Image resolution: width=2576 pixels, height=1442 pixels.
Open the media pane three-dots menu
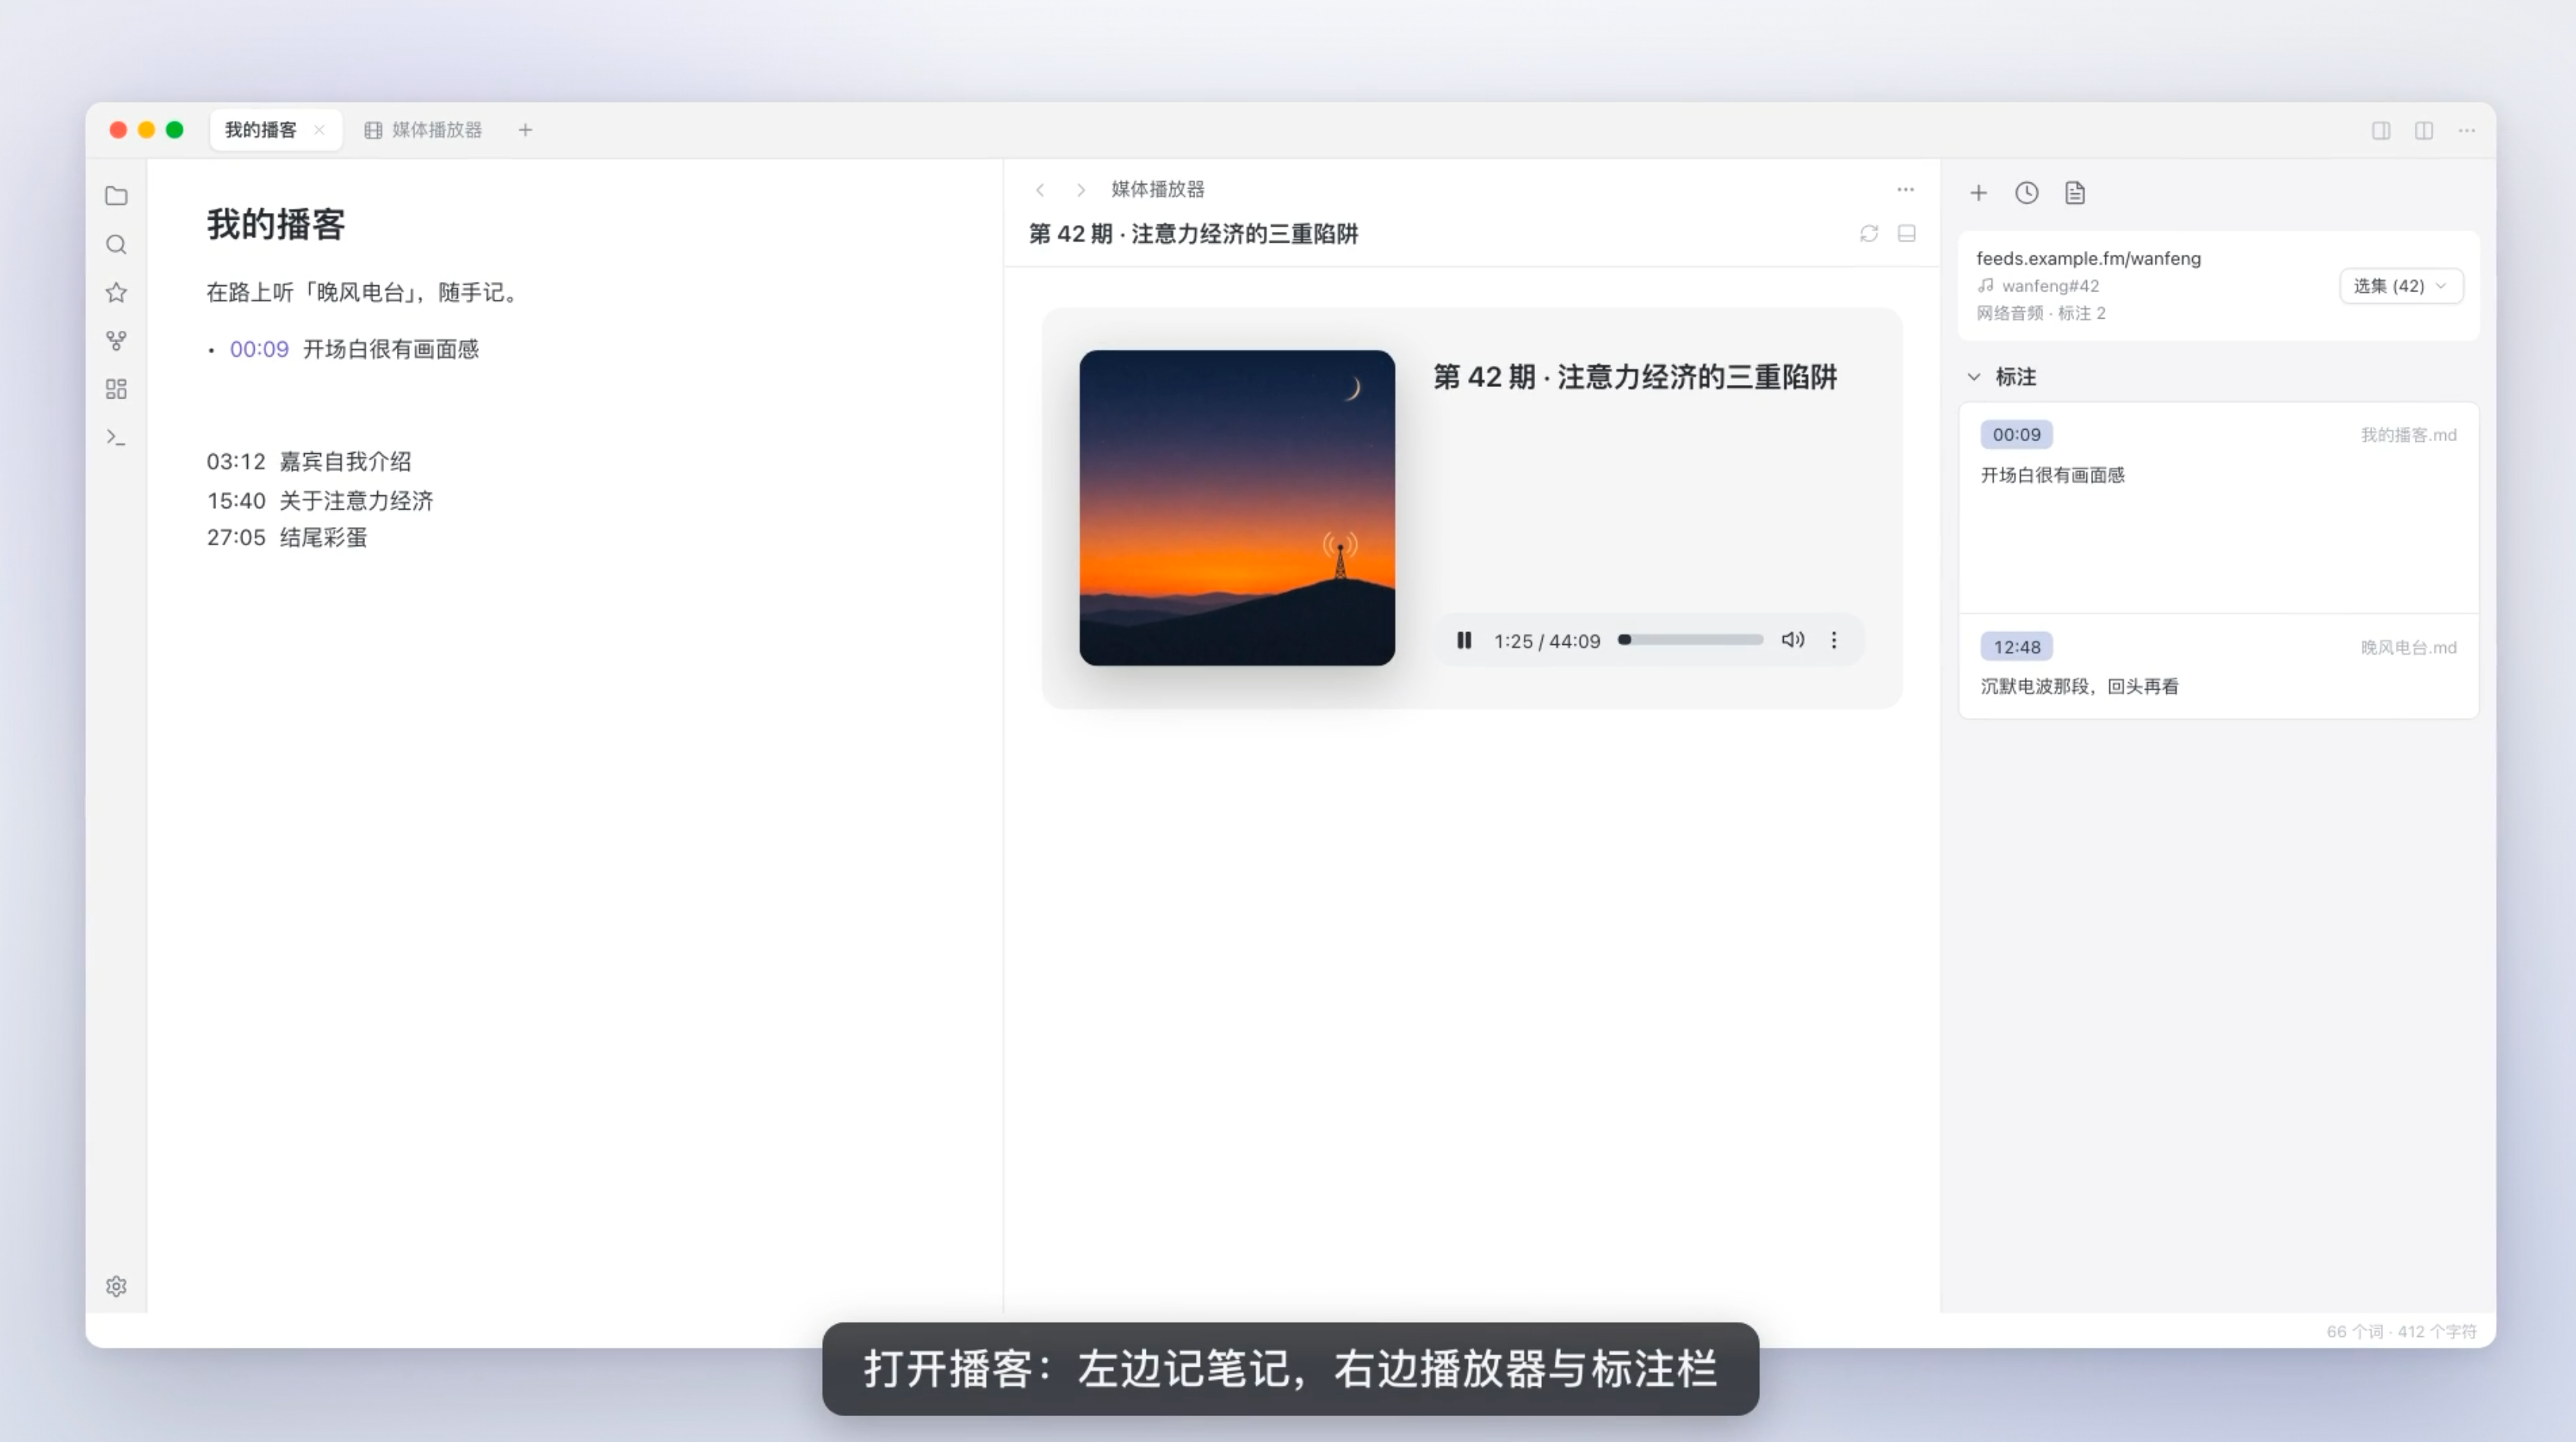tap(1905, 189)
